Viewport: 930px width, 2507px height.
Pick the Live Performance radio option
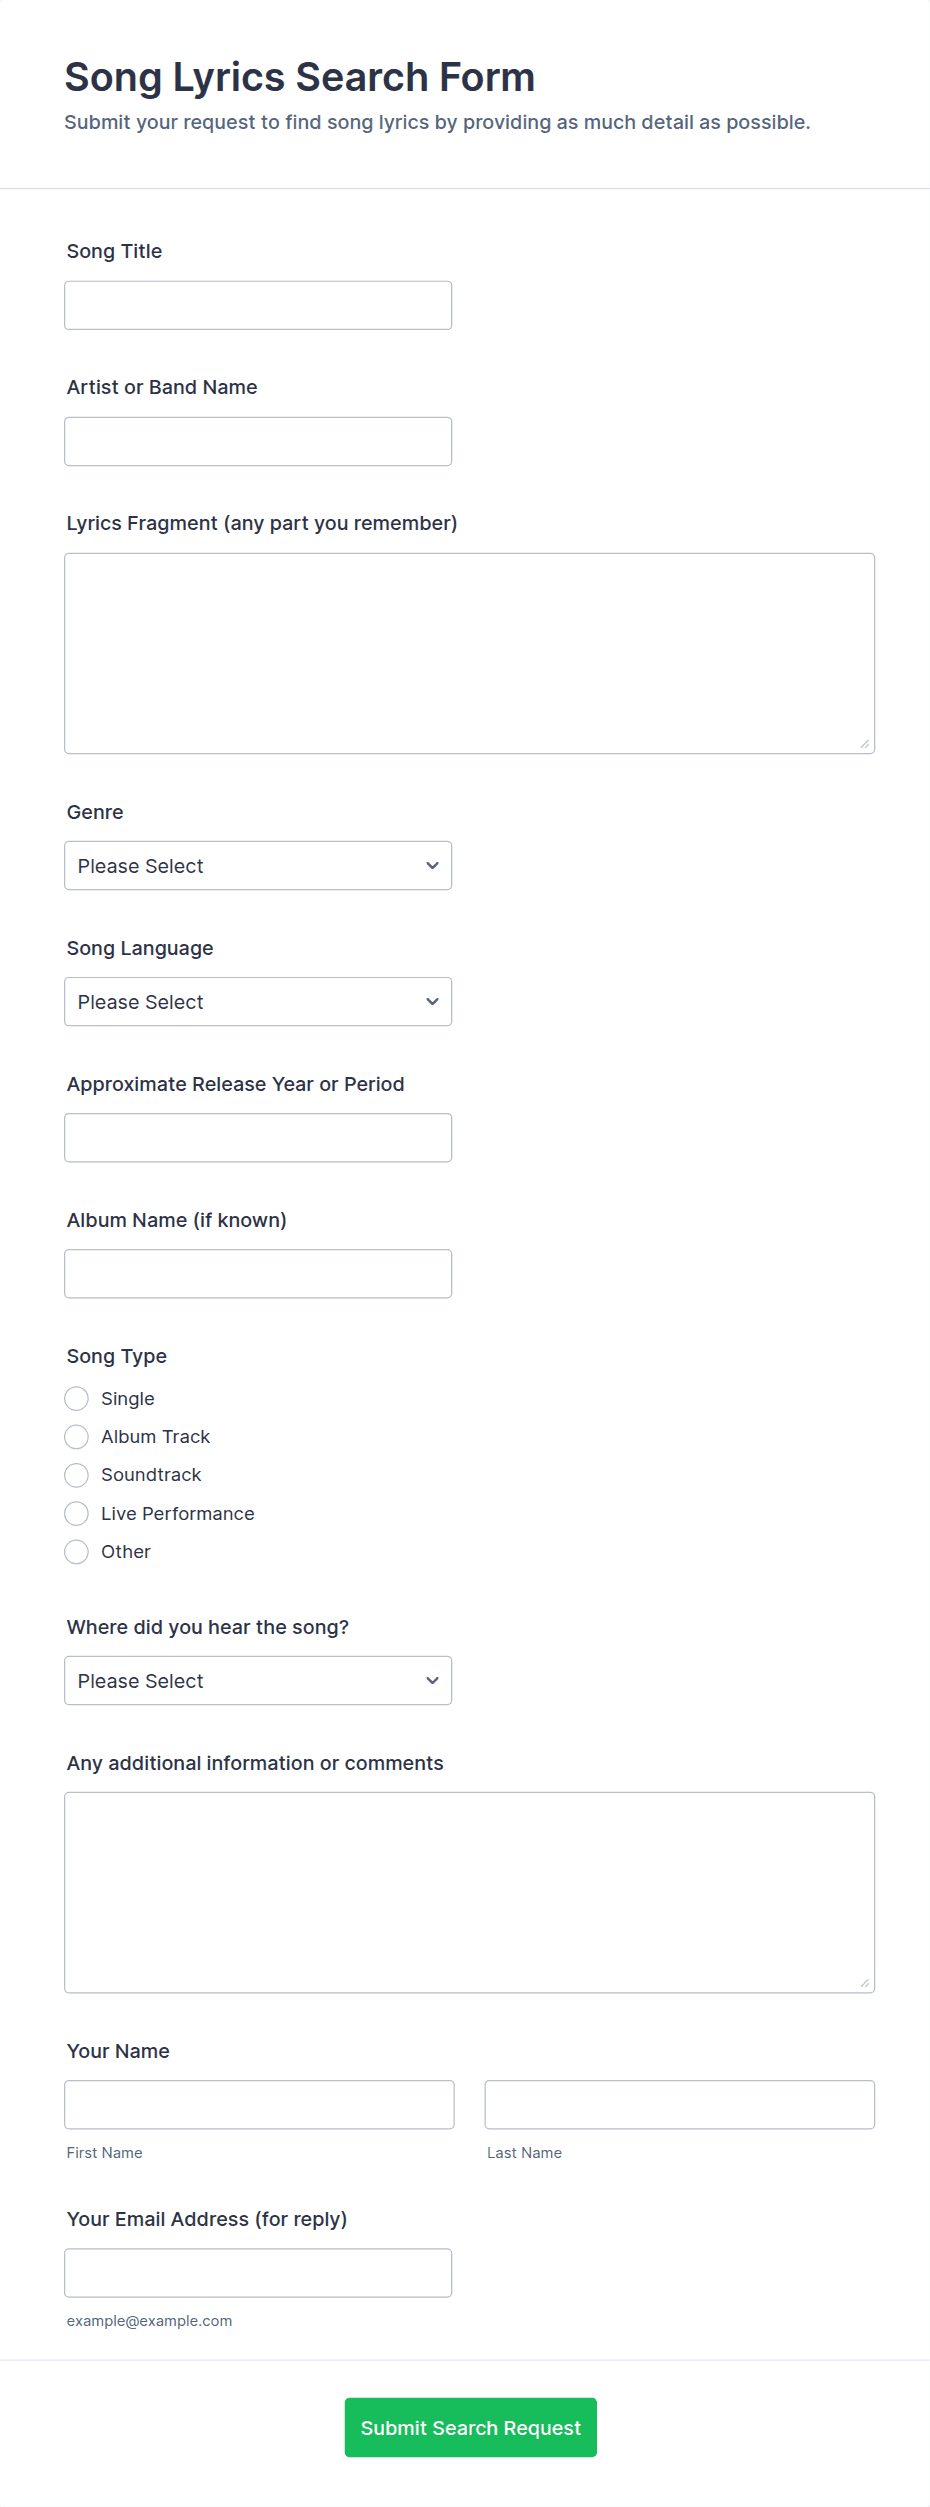pos(77,1513)
